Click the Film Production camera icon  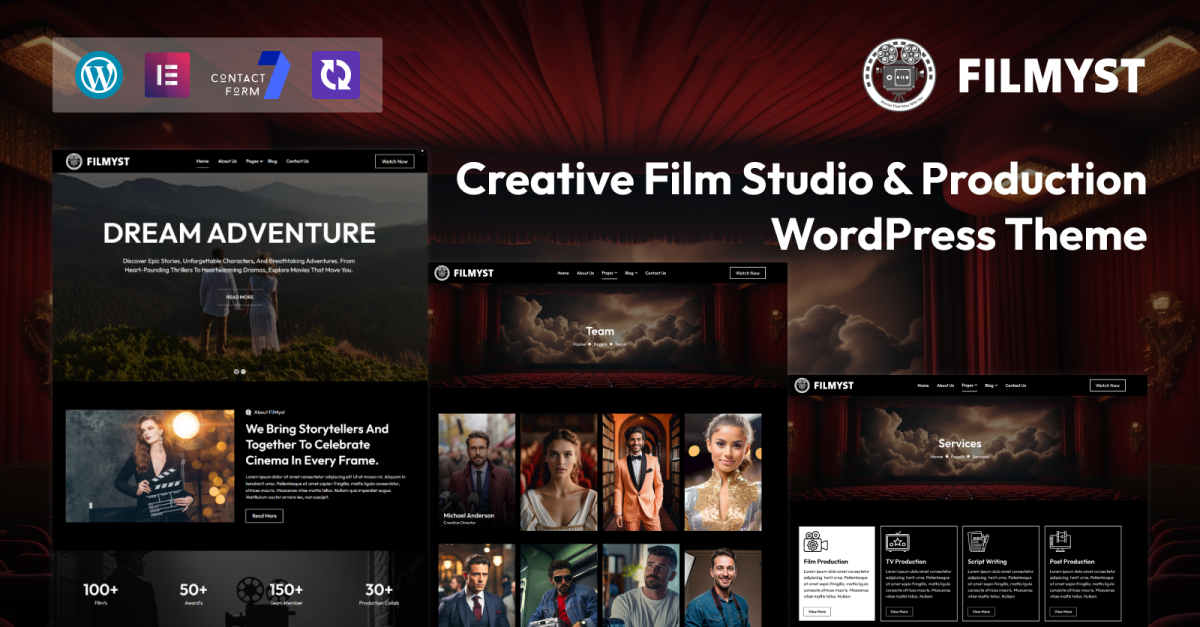pos(814,541)
